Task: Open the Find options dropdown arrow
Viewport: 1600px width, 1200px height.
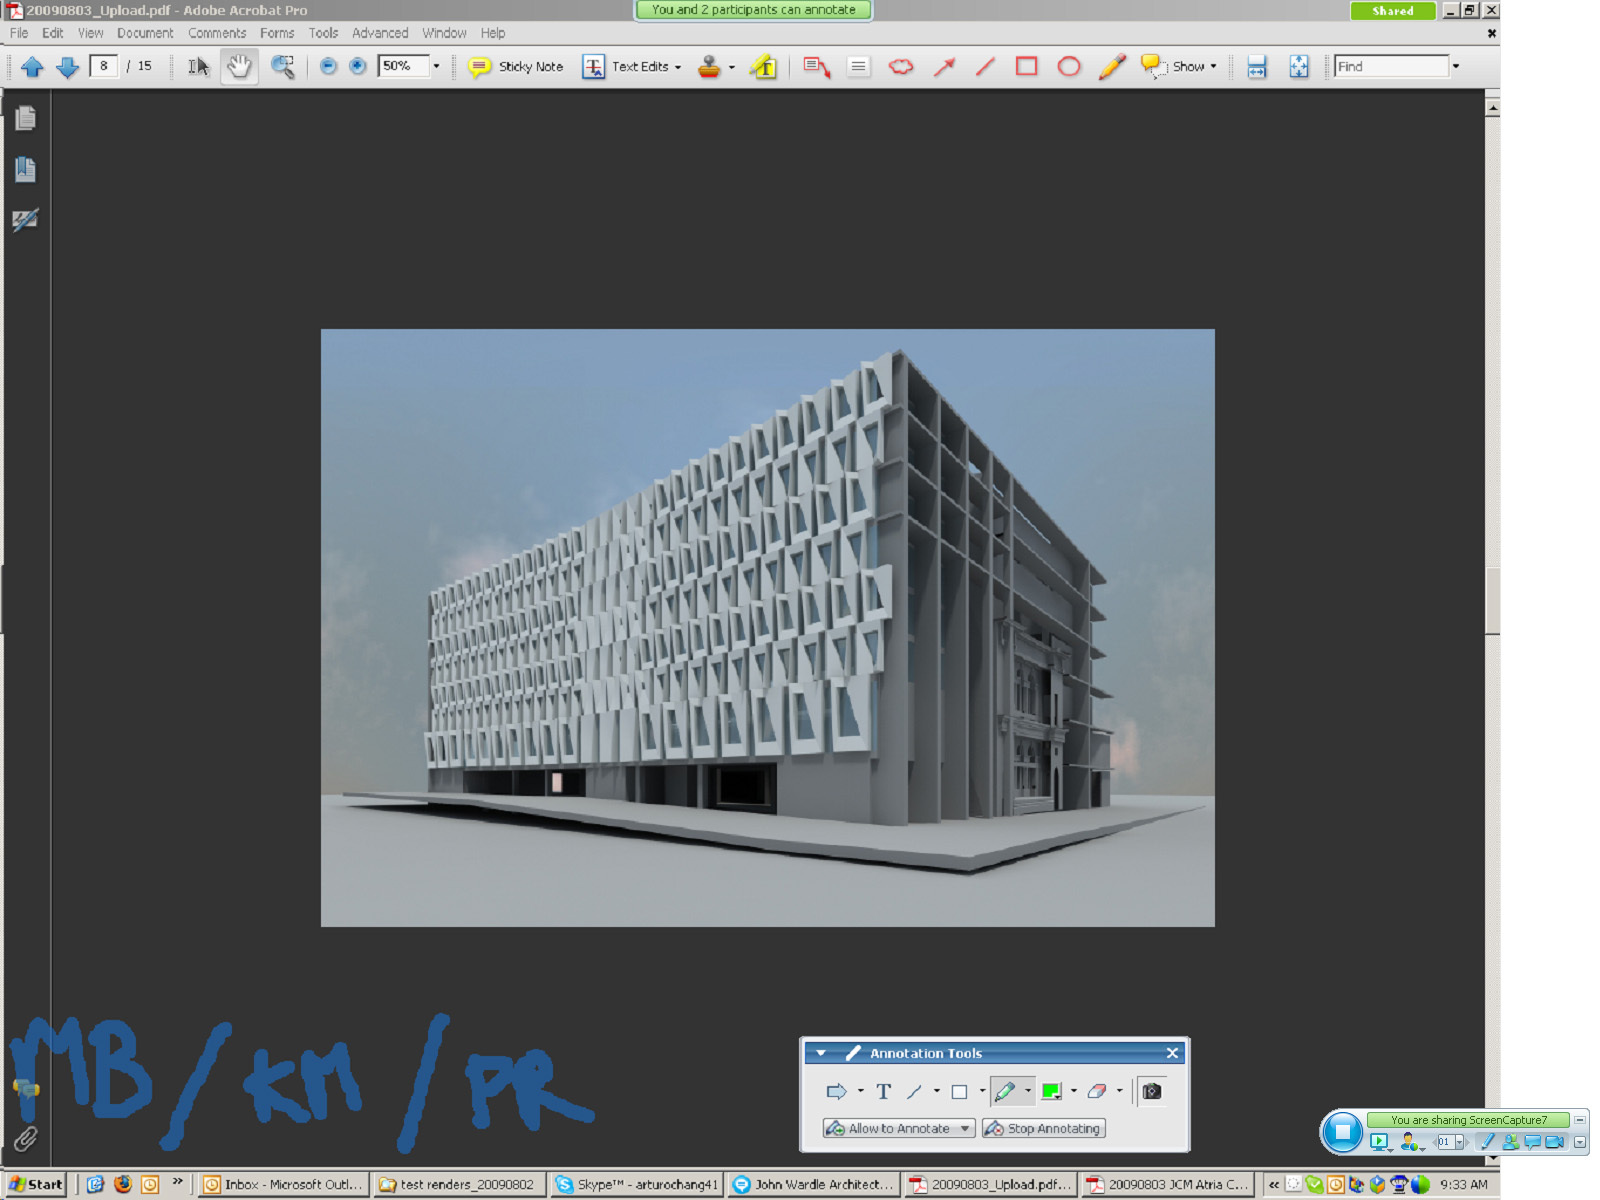Action: click(1456, 67)
